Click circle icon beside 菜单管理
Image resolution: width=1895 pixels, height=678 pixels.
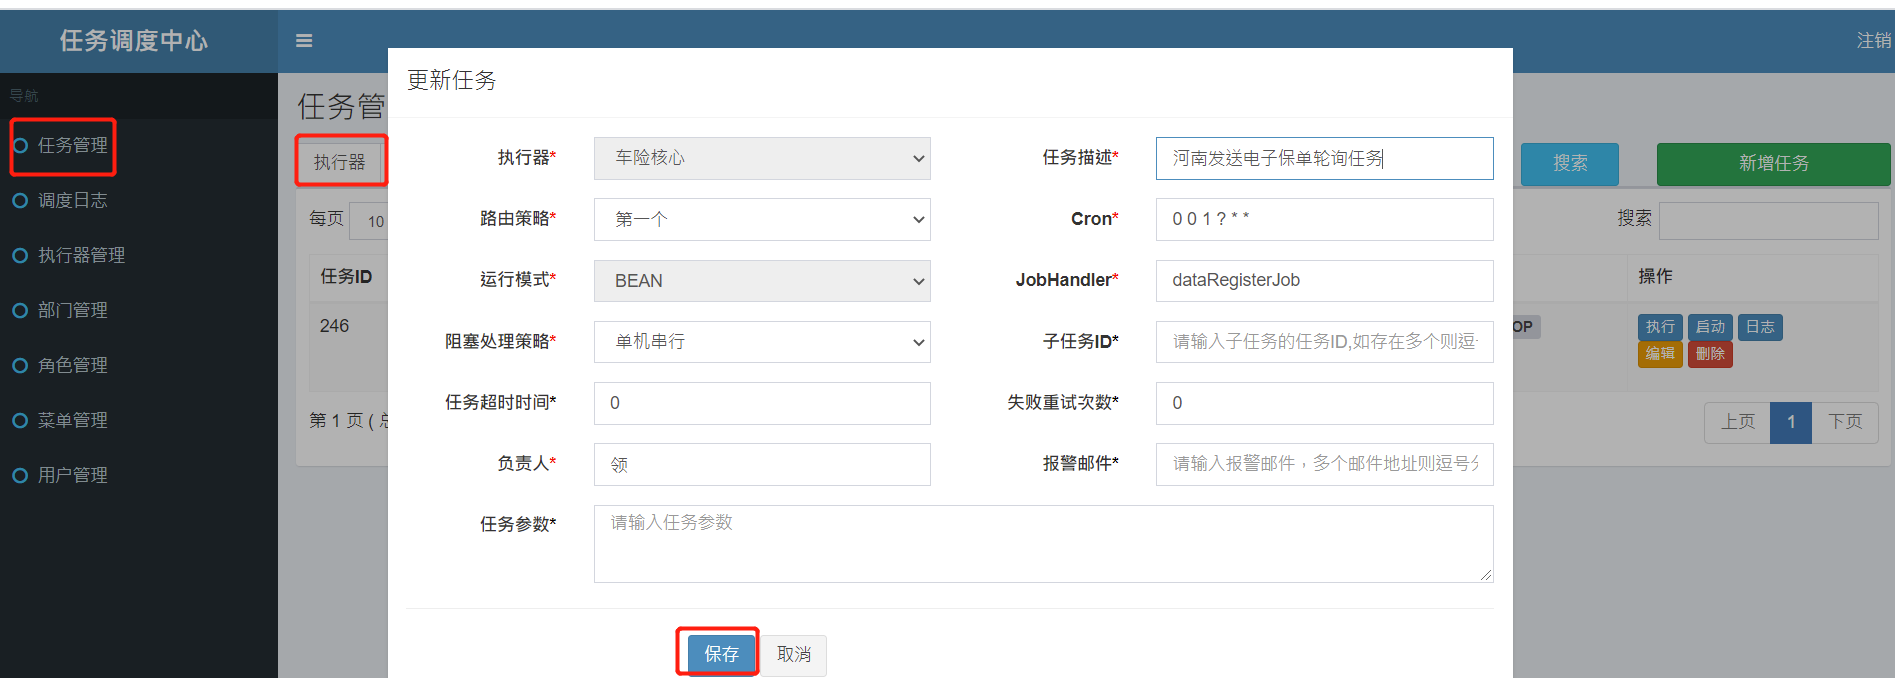(x=20, y=421)
